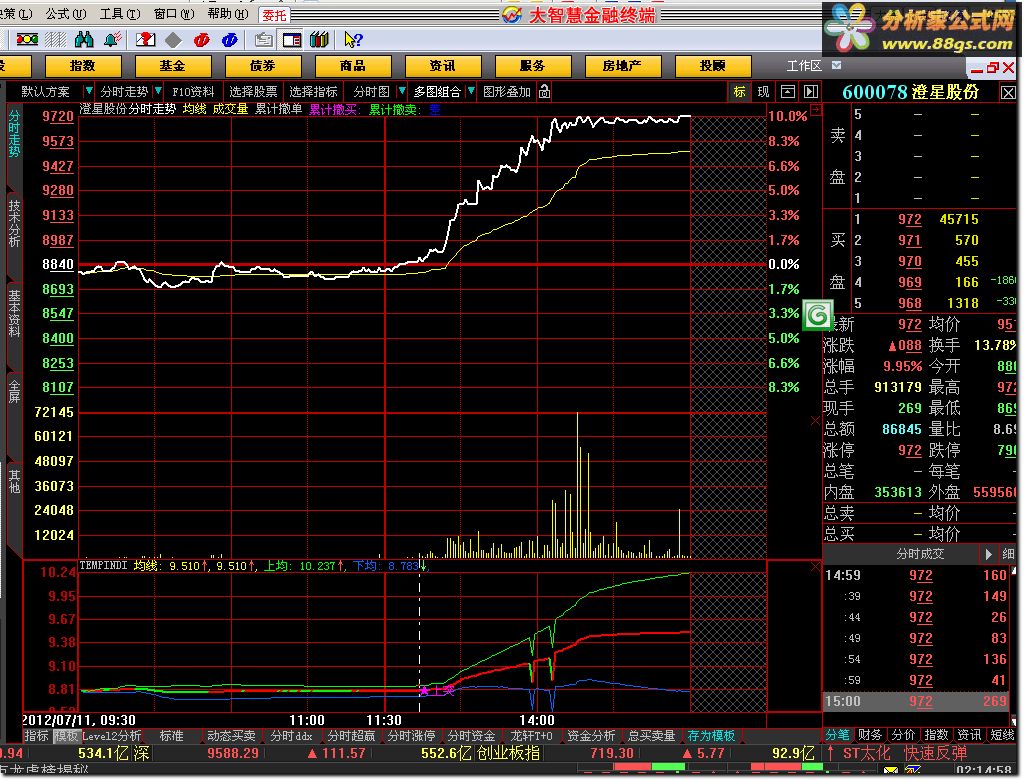
Task: Click the gray diamond toolbar icon
Action: 173,41
